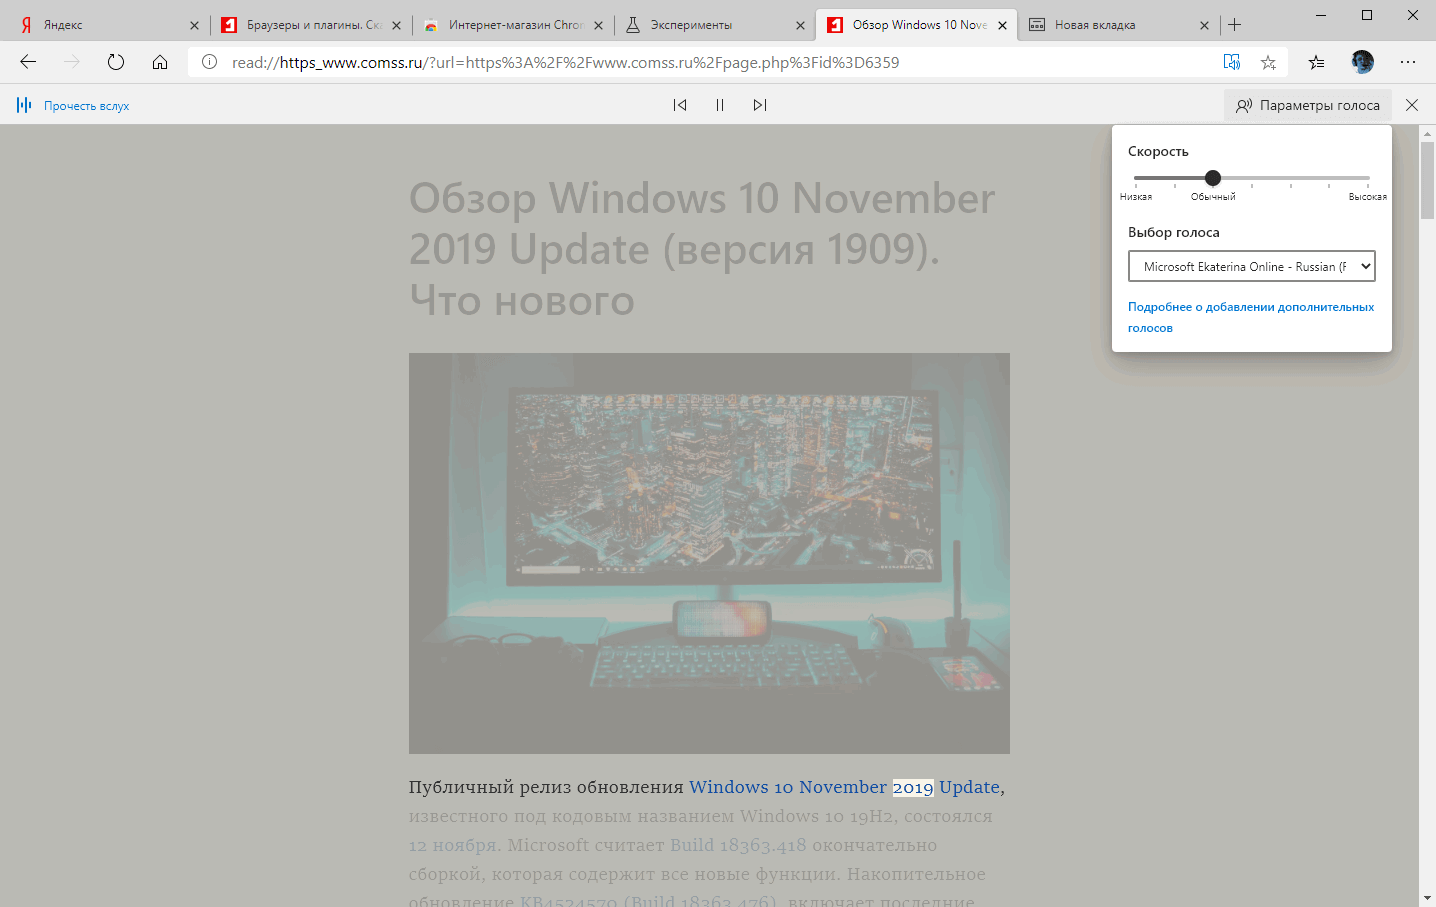Close the Эксперименты tab
This screenshot has width=1436, height=907.
[800, 25]
